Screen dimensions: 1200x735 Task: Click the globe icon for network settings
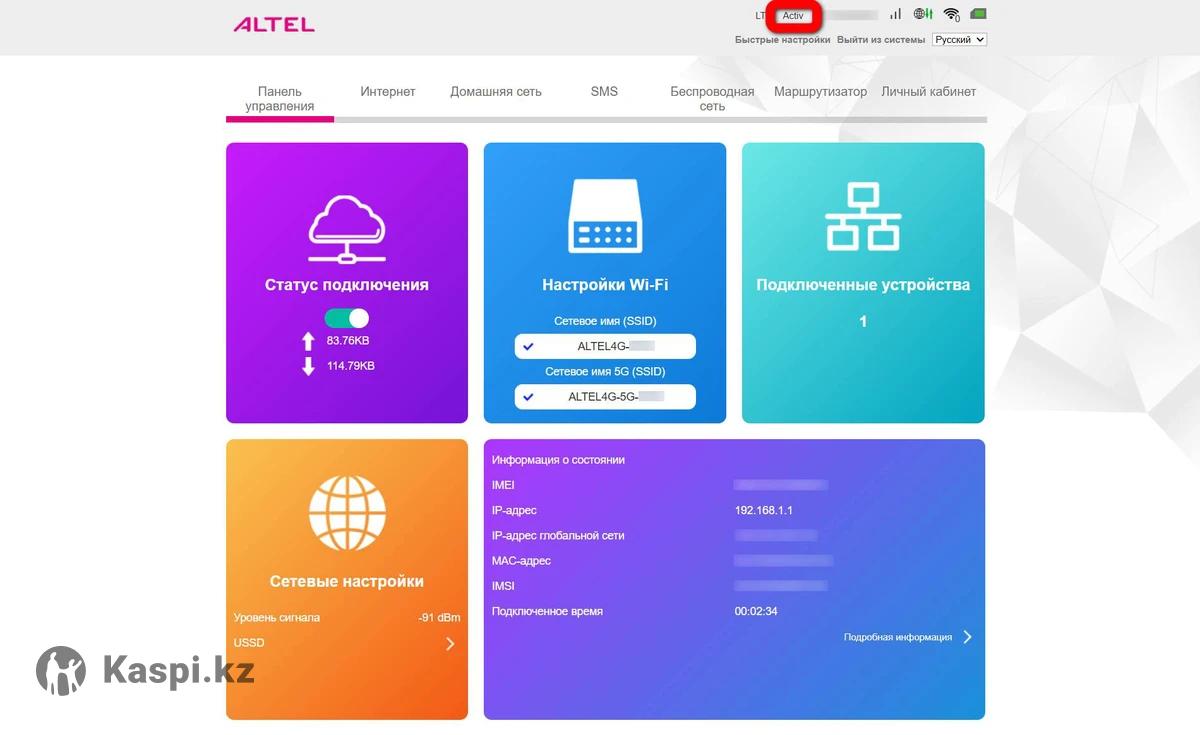tap(346, 512)
